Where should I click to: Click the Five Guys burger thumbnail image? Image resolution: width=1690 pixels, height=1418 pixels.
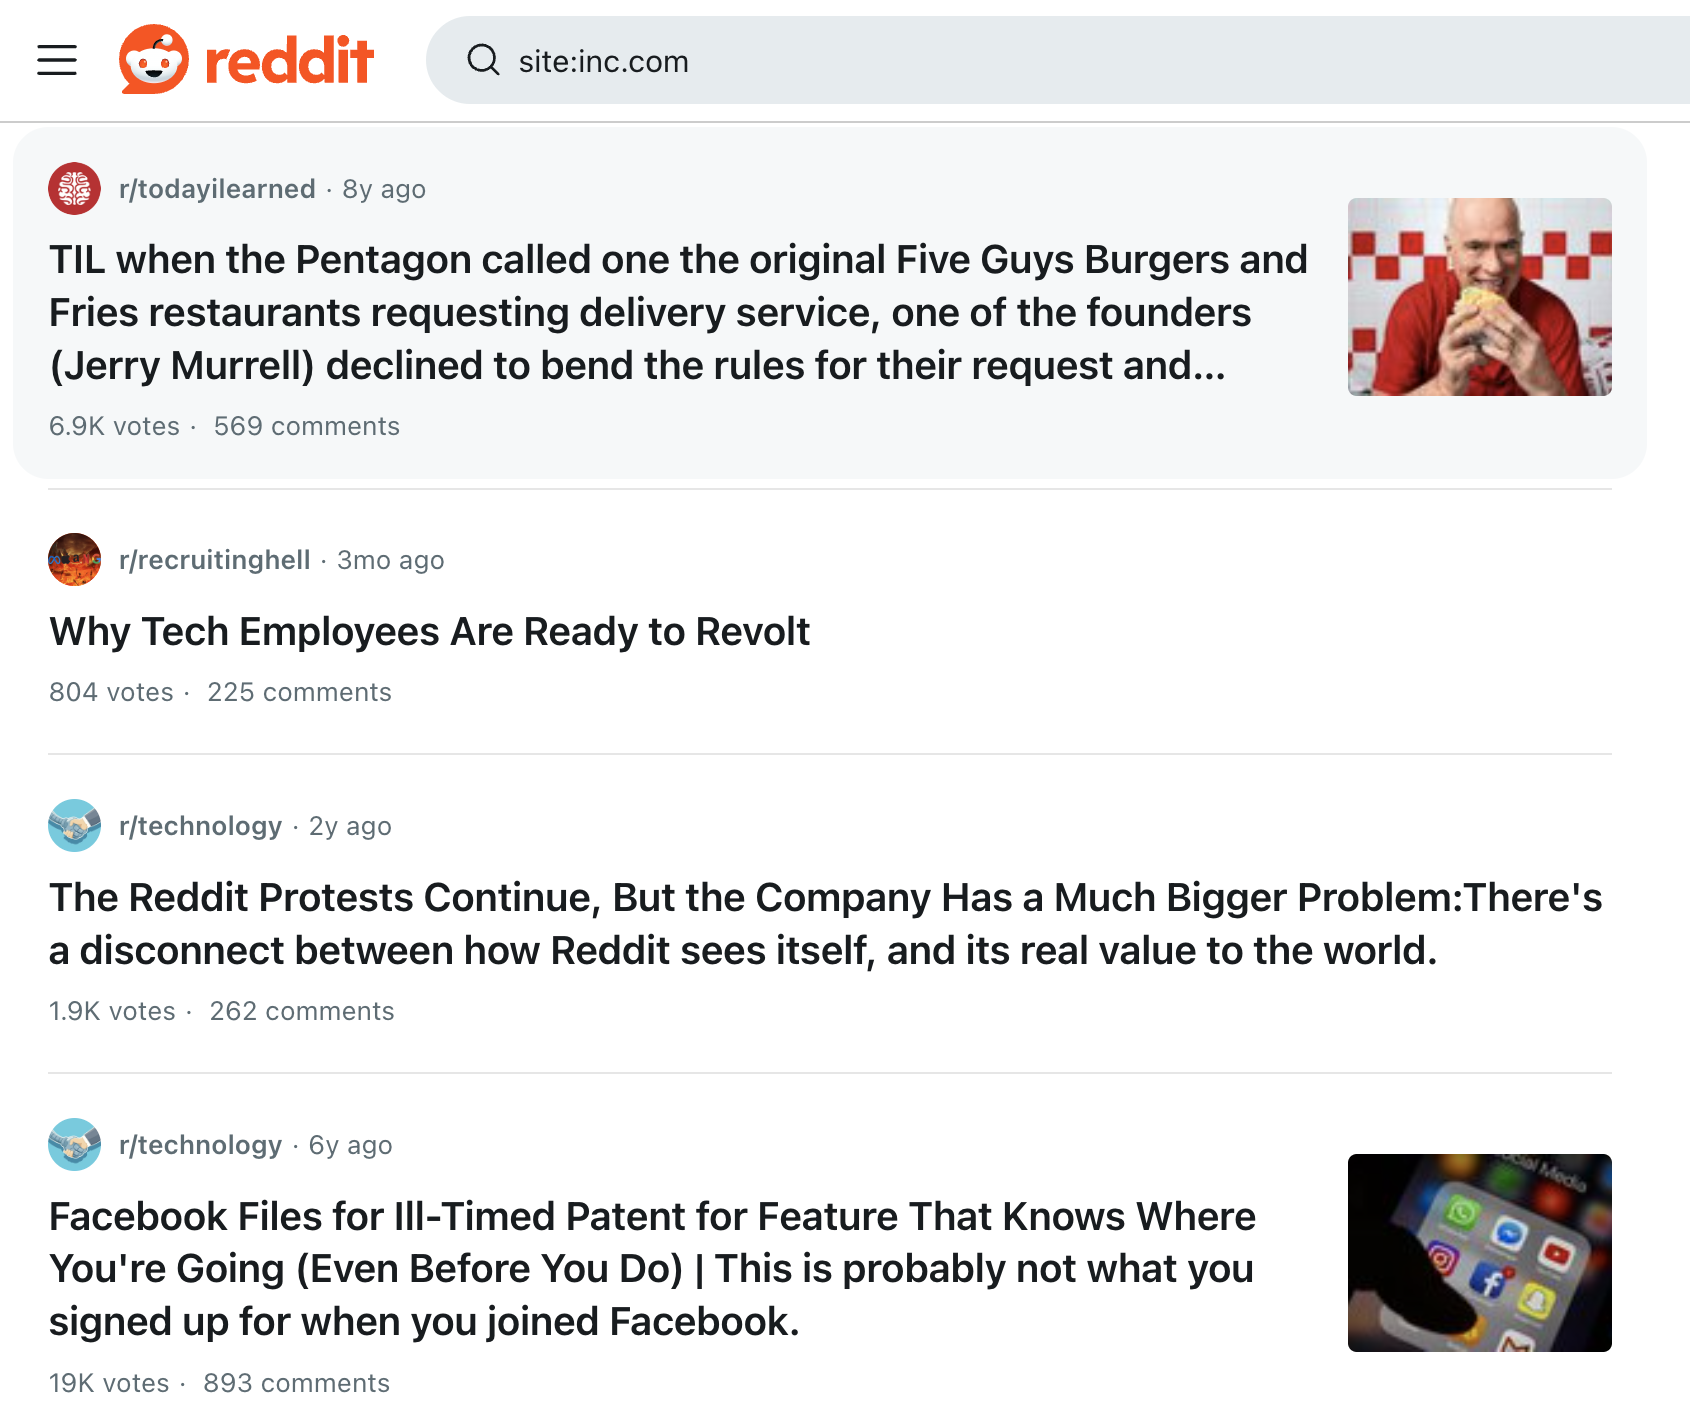(1479, 297)
